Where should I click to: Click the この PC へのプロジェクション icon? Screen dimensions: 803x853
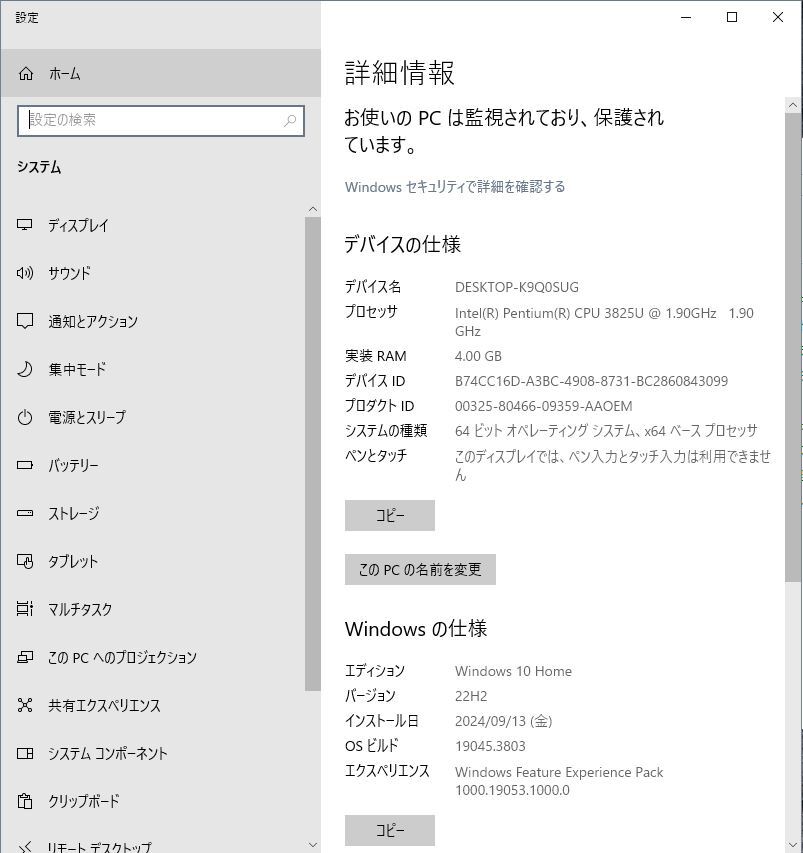[25, 657]
